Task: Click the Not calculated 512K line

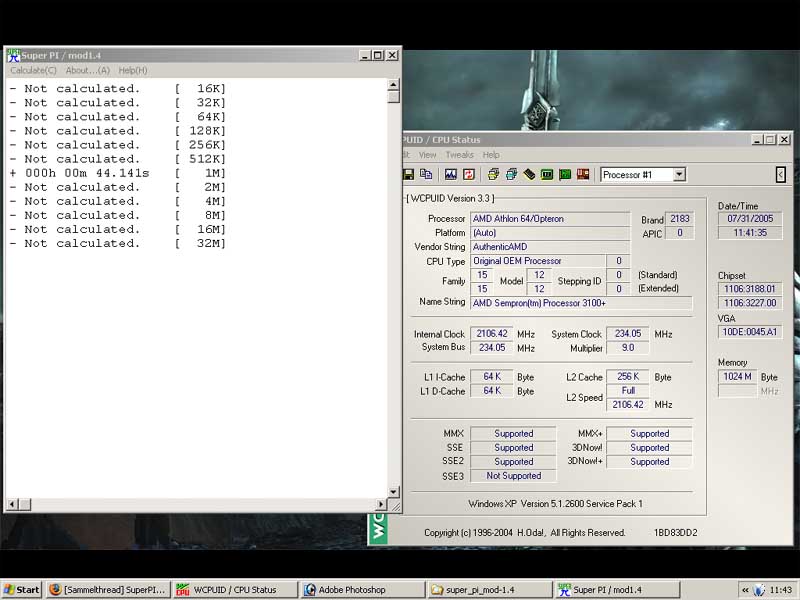Action: 118,159
